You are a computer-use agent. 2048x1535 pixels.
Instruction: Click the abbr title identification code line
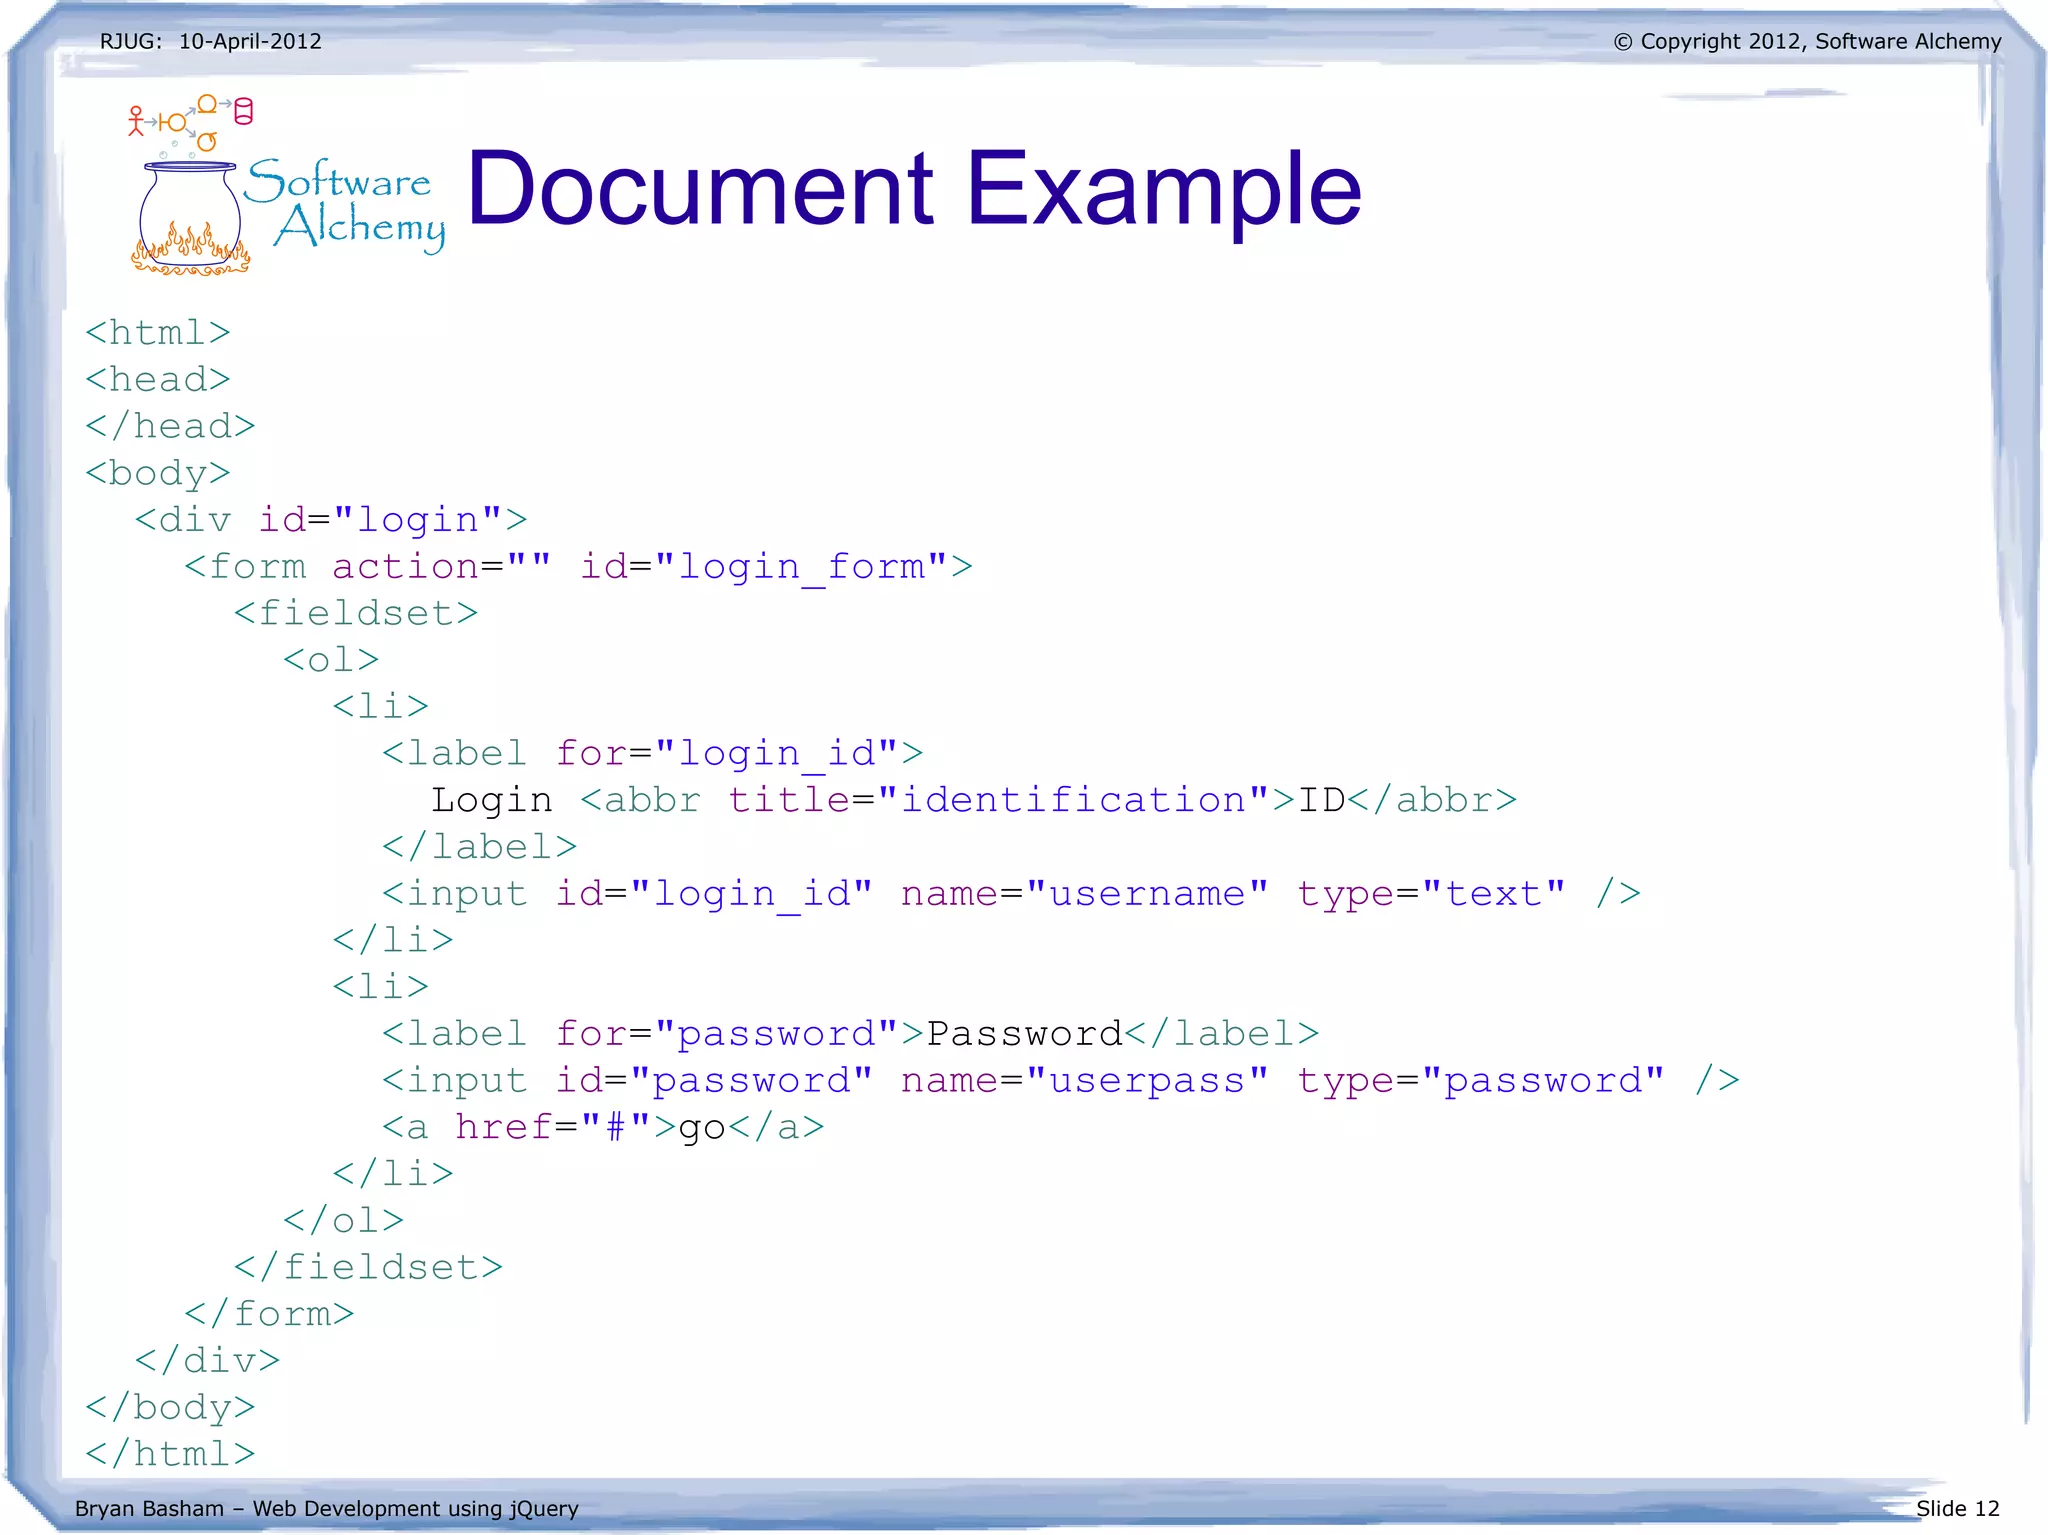[973, 800]
